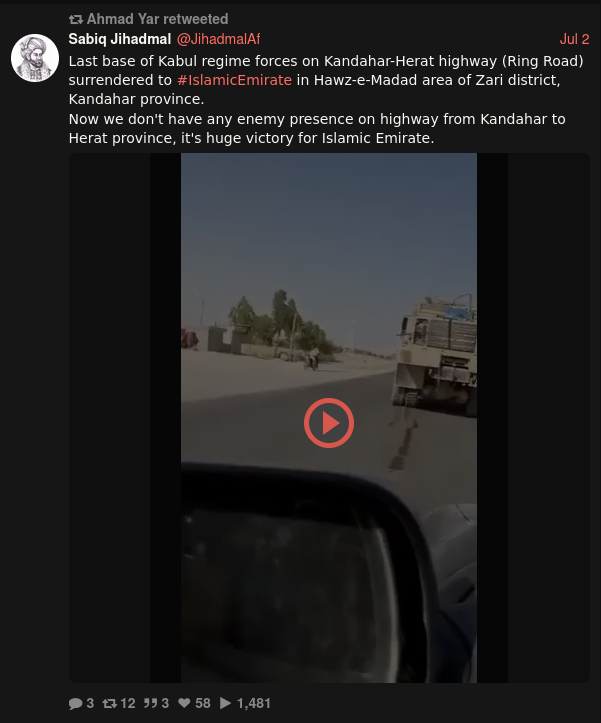
Task: Click the military truck in the video frame
Action: tap(434, 355)
